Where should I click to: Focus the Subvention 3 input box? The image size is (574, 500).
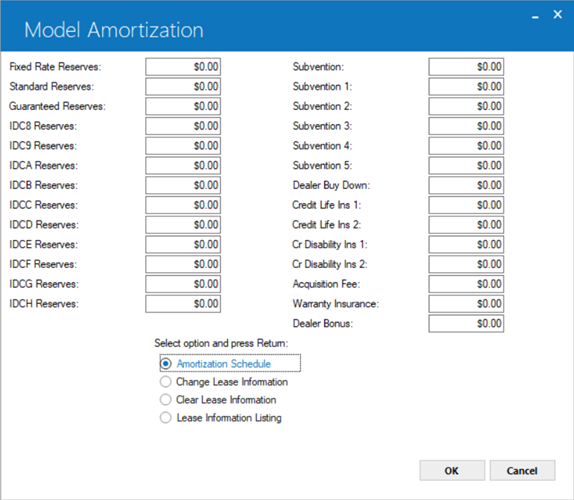(x=466, y=126)
